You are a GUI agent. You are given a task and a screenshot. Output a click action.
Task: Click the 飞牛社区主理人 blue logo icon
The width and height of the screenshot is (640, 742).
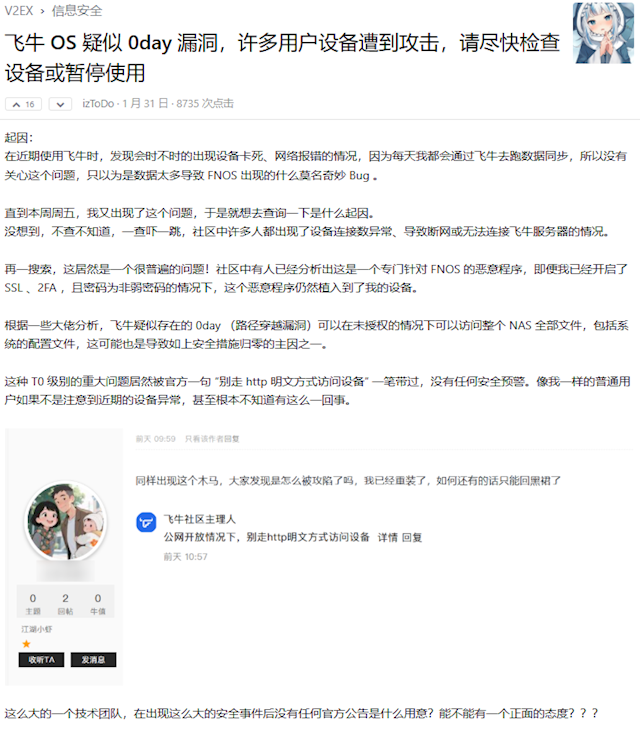coord(146,522)
